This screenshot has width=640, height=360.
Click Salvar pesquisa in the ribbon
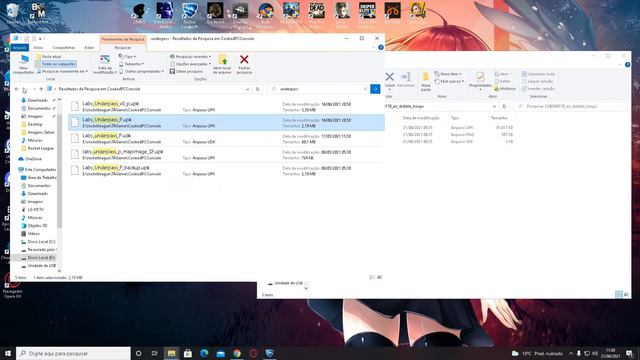(186, 71)
